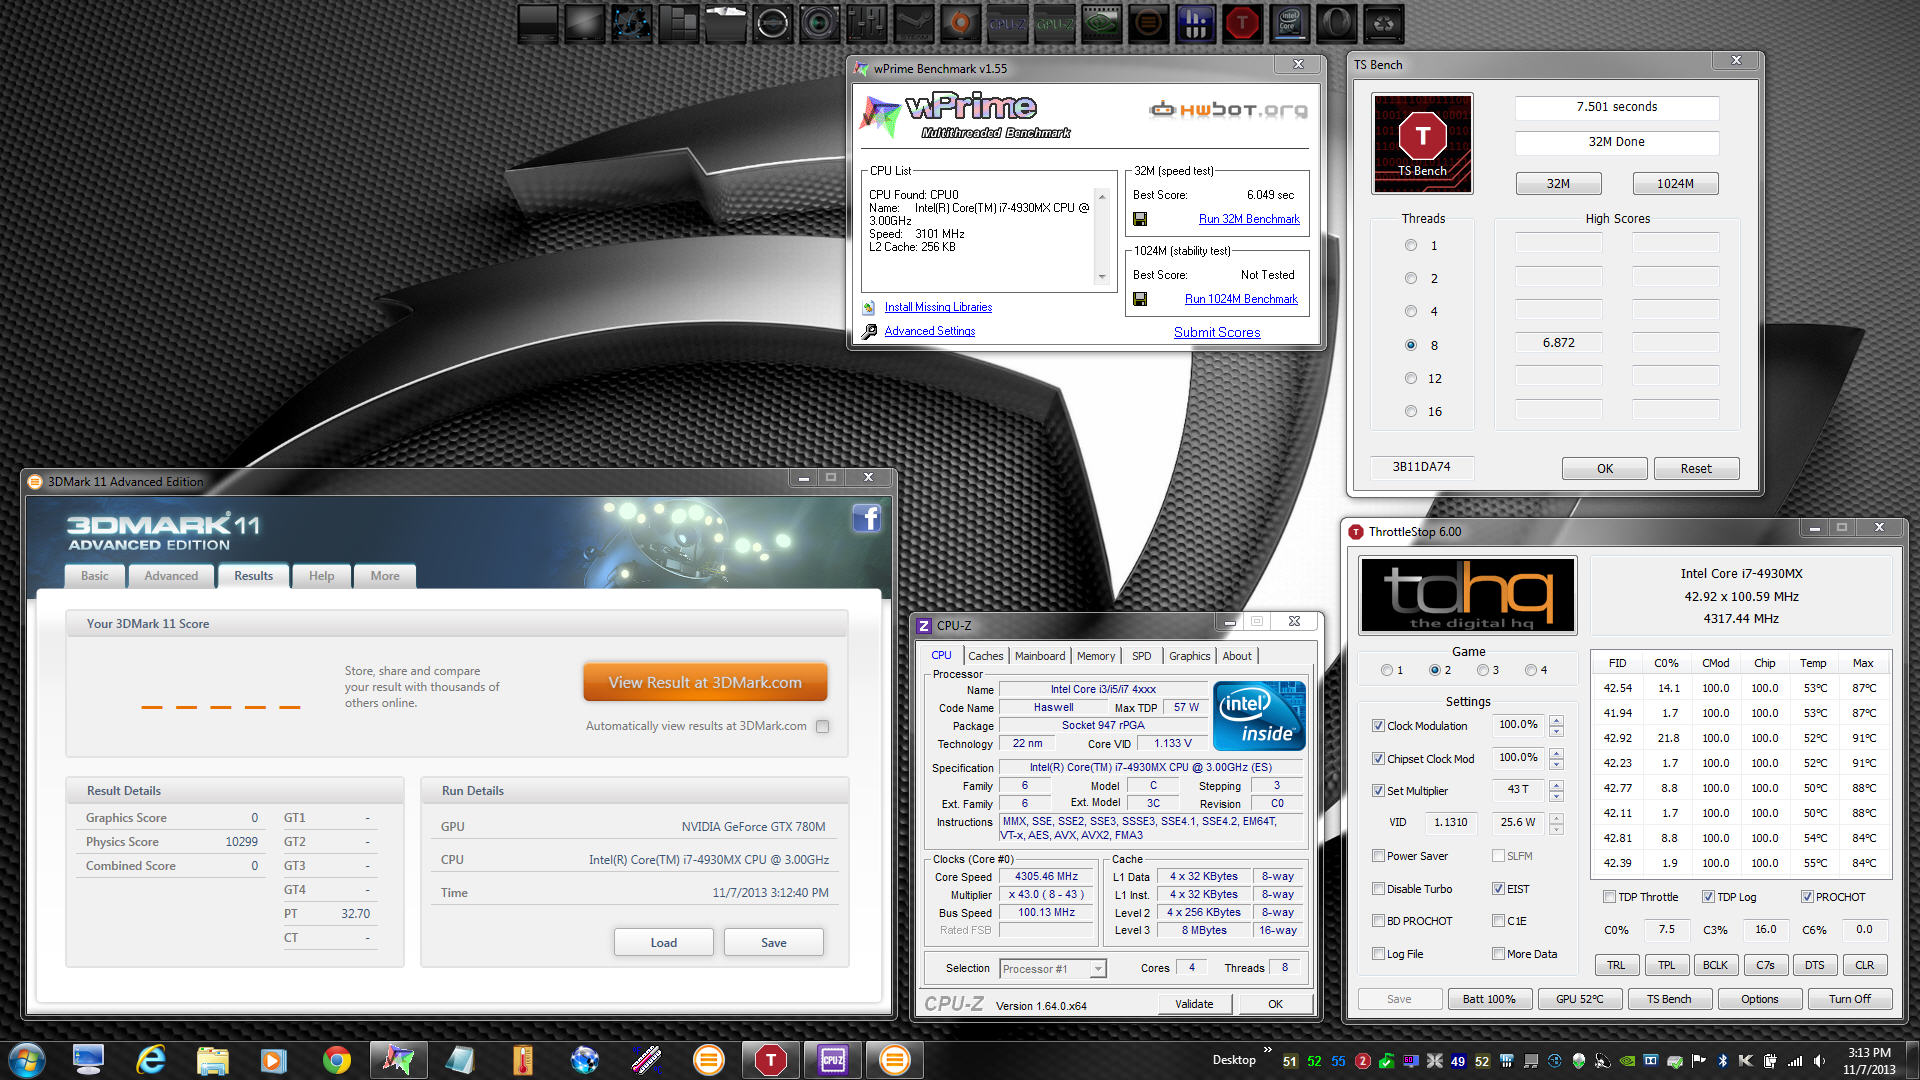Click the Windows Start orb
This screenshot has width=1920, height=1080.
[x=27, y=1059]
